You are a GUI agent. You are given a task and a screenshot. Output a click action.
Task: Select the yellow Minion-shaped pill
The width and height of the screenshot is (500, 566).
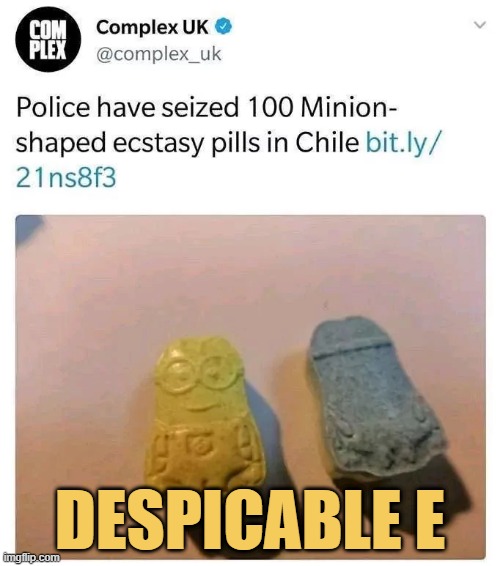pos(204,412)
